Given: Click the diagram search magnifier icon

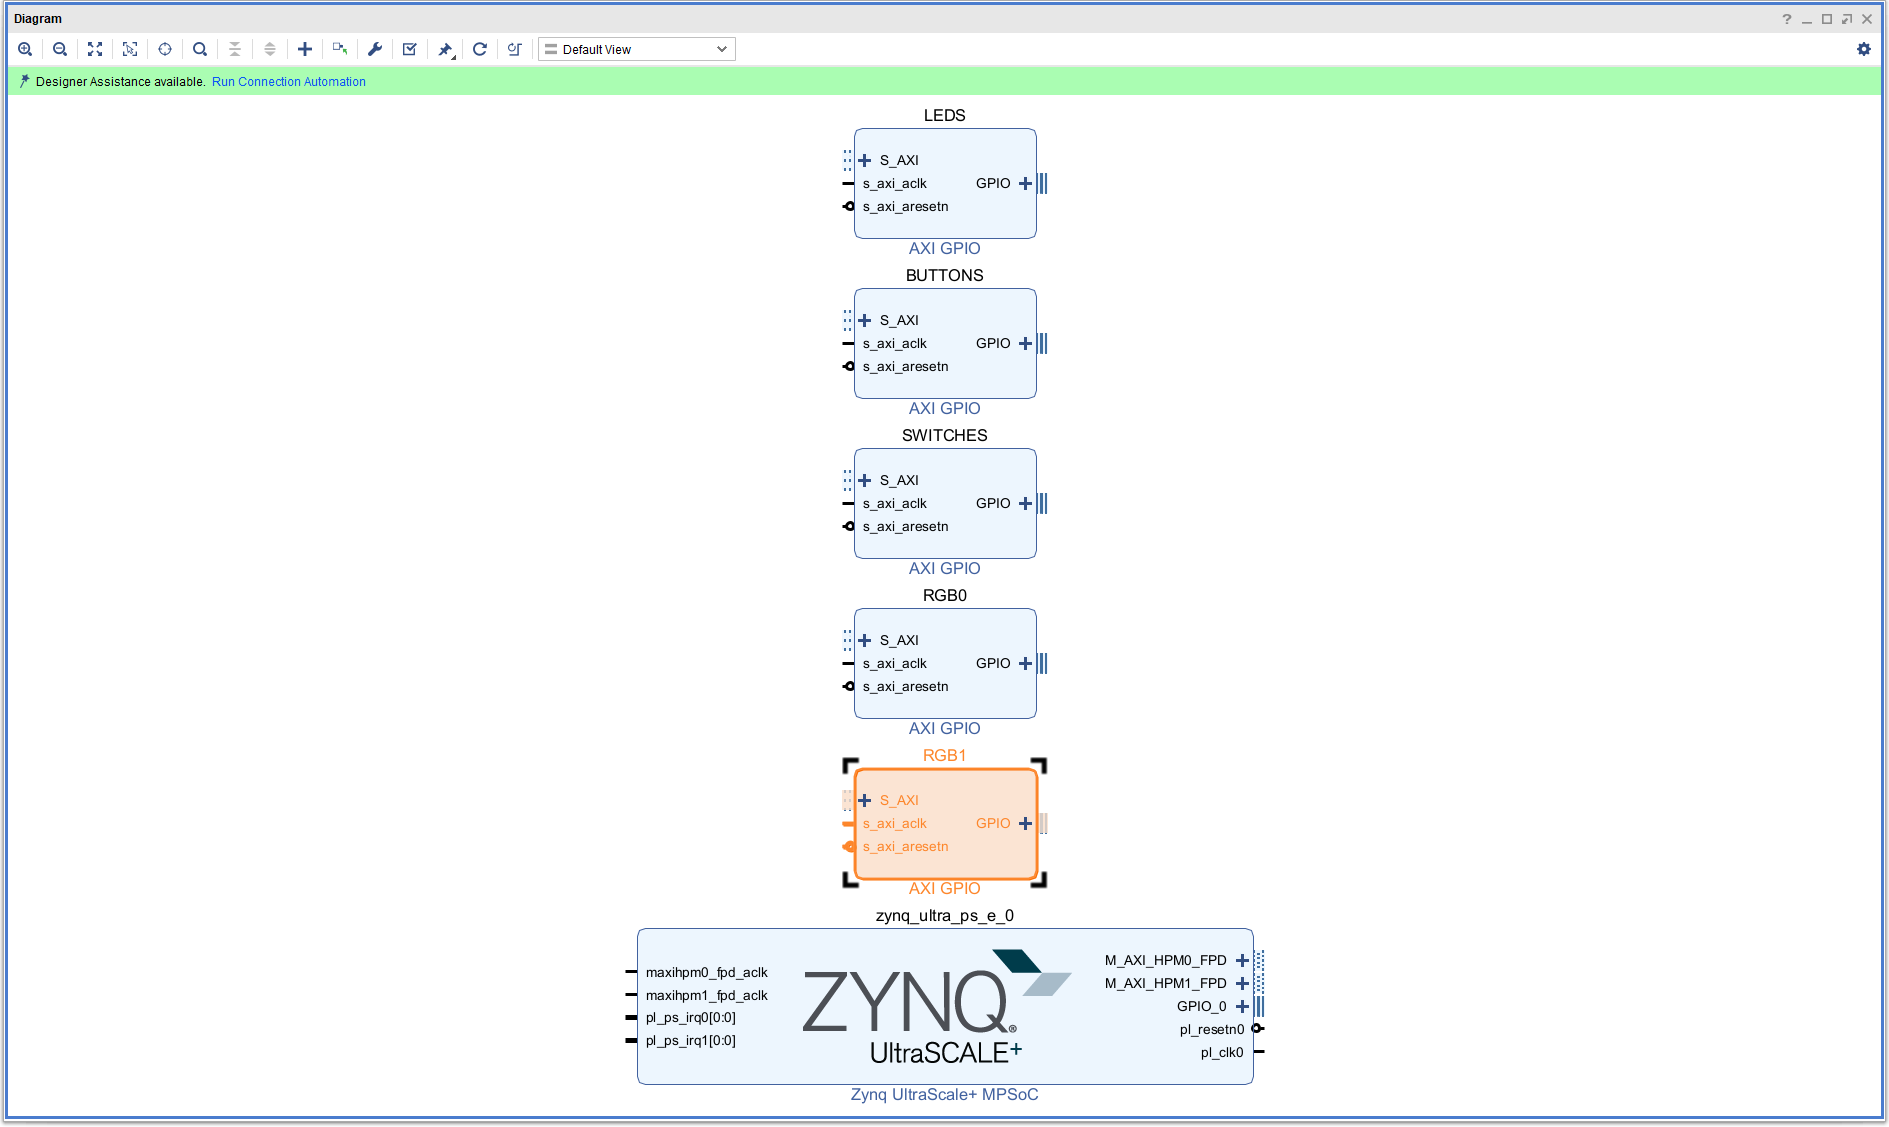Looking at the screenshot, I should (x=200, y=49).
